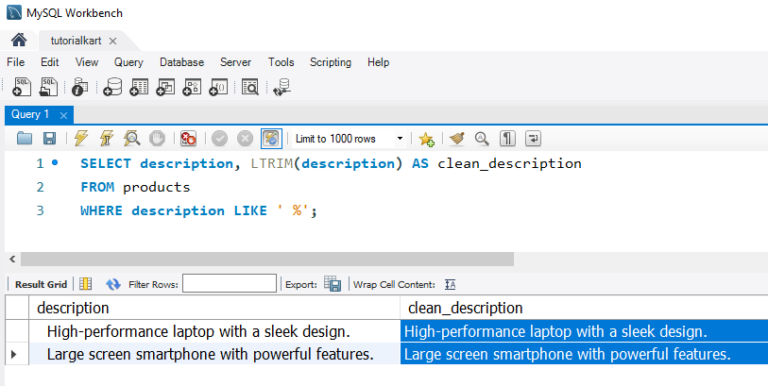
Task: Open the Scripting menu
Action: pos(331,62)
